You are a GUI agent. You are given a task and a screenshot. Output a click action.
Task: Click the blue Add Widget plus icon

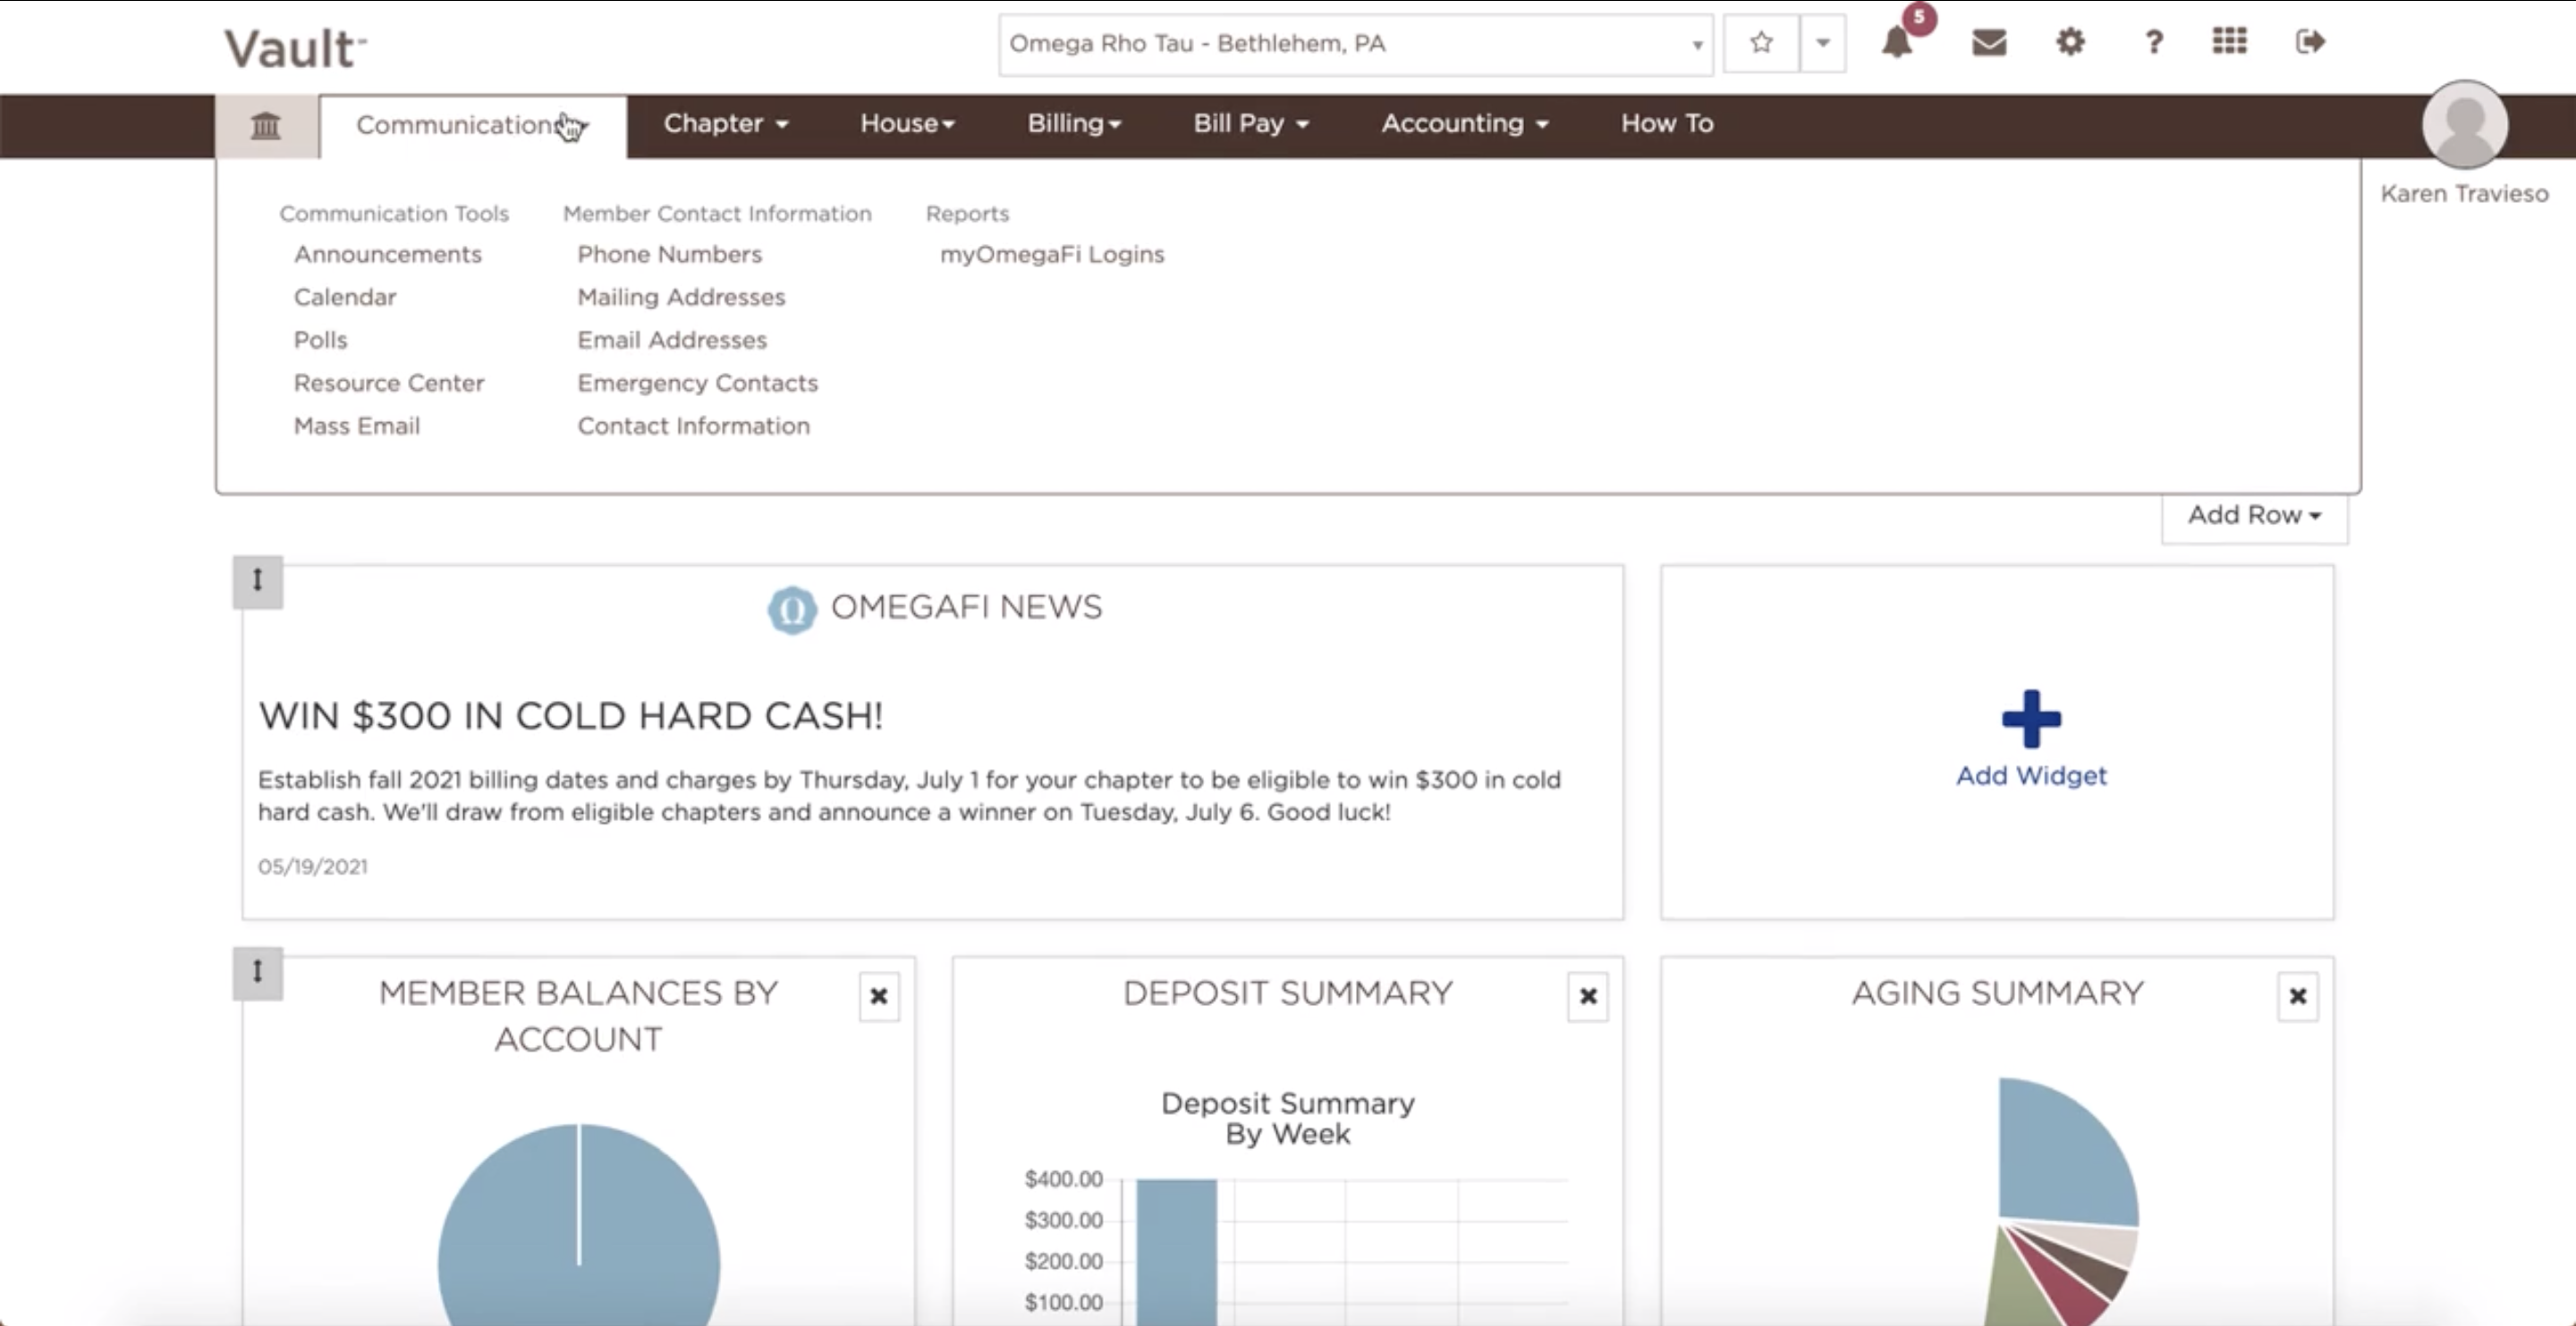click(x=2031, y=718)
